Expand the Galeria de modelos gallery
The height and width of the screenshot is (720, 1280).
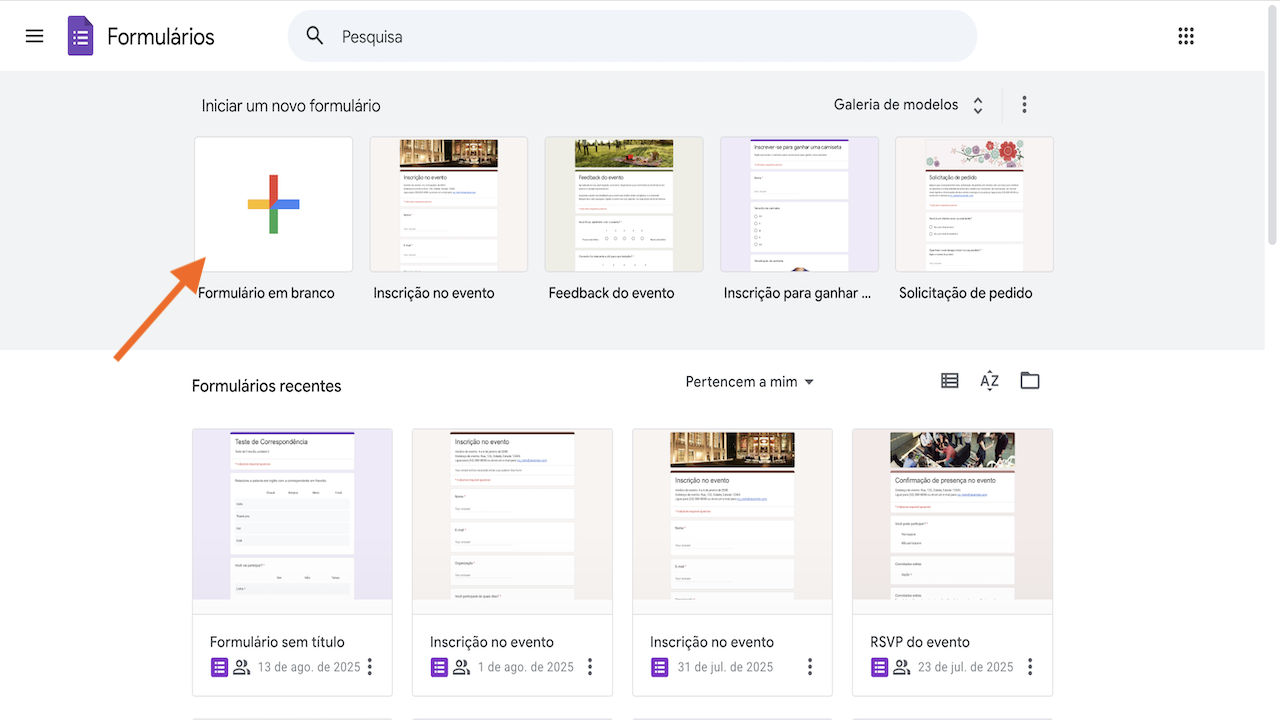point(908,105)
